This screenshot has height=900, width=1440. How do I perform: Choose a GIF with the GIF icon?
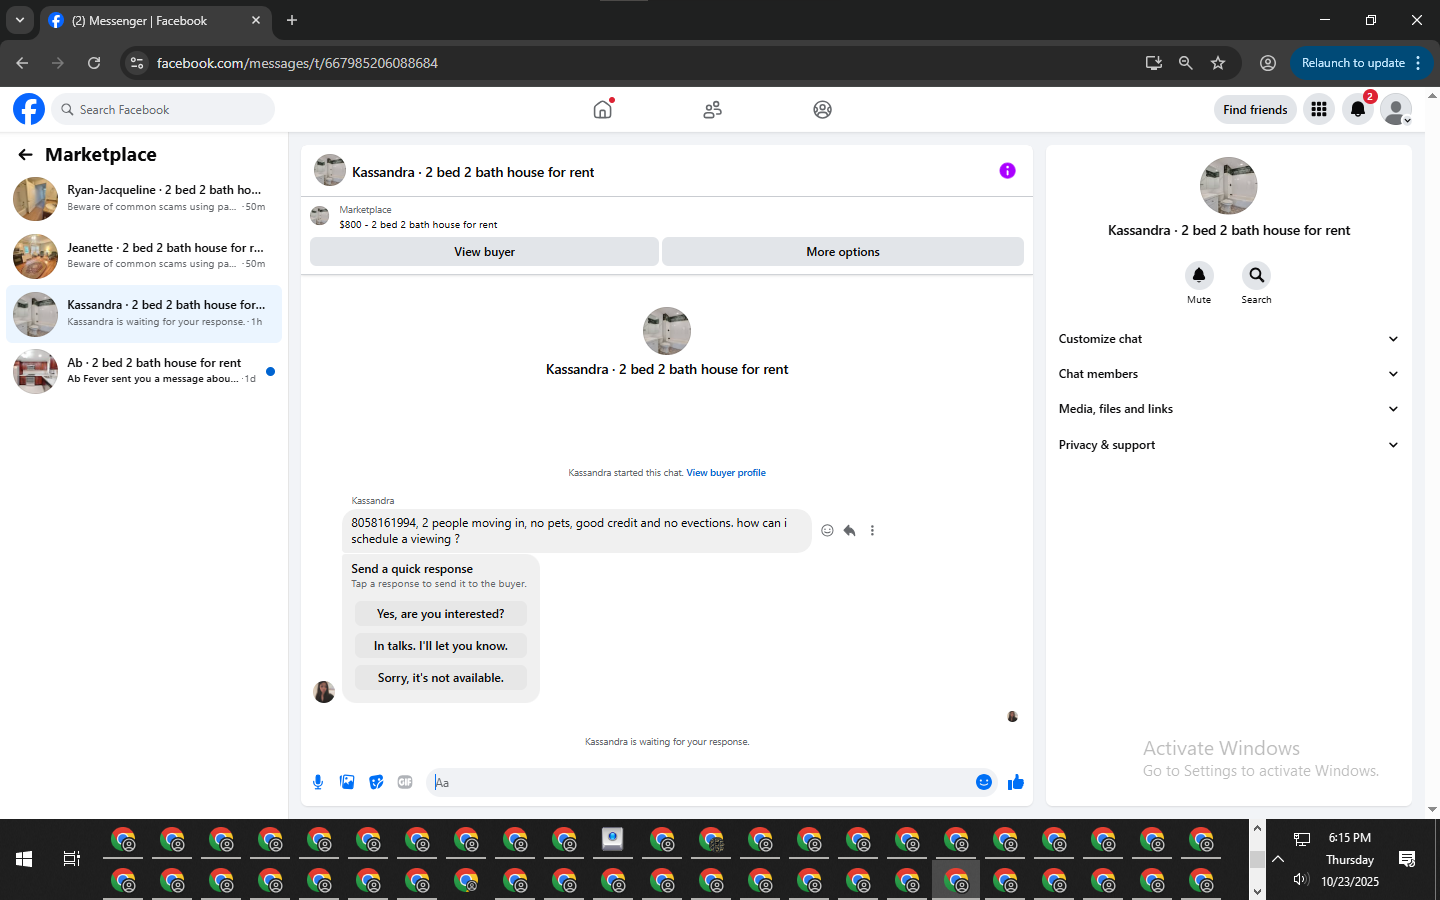[405, 782]
